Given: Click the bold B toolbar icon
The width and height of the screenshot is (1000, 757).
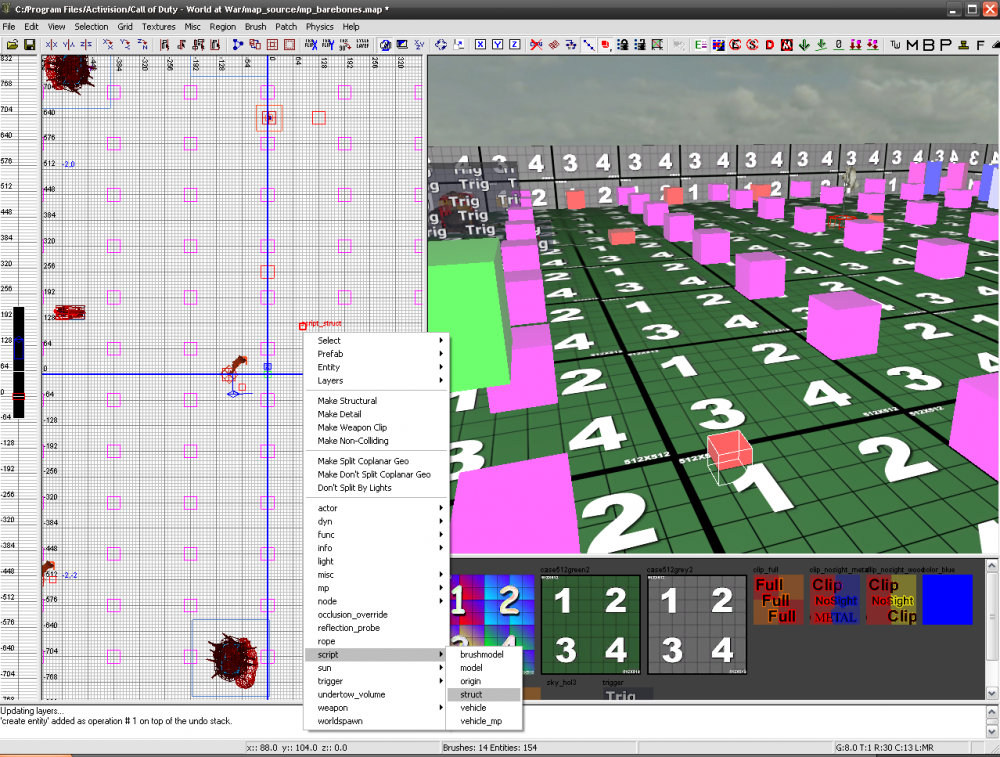Looking at the screenshot, I should (927, 45).
